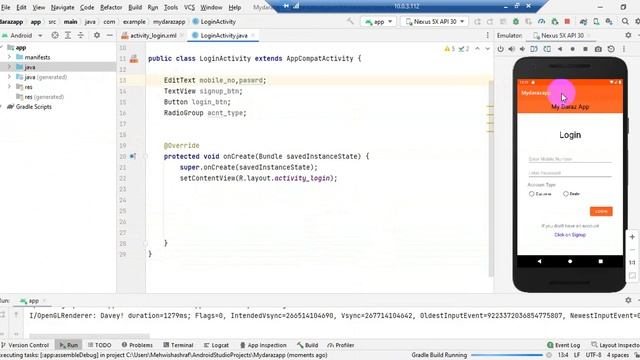Viewport: 640px width, 360px height.
Task: Switch to the activity_login.xml tab
Action: coord(153,36)
